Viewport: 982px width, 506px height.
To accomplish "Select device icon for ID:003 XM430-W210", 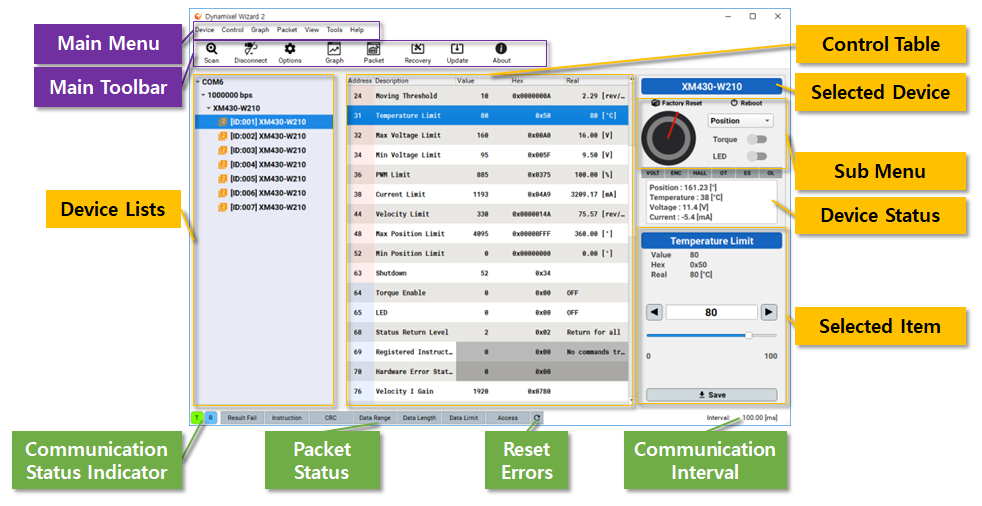I will [x=222, y=150].
